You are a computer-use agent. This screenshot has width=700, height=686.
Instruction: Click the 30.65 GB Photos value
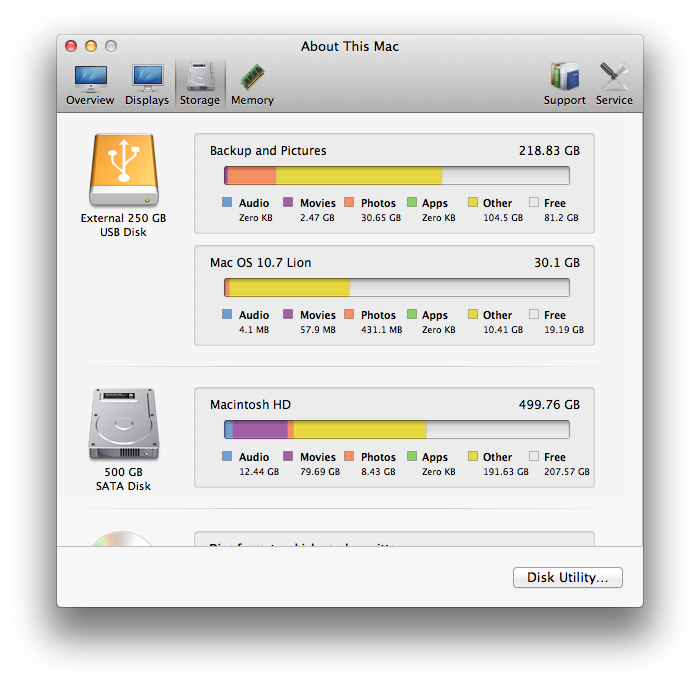coord(381,218)
